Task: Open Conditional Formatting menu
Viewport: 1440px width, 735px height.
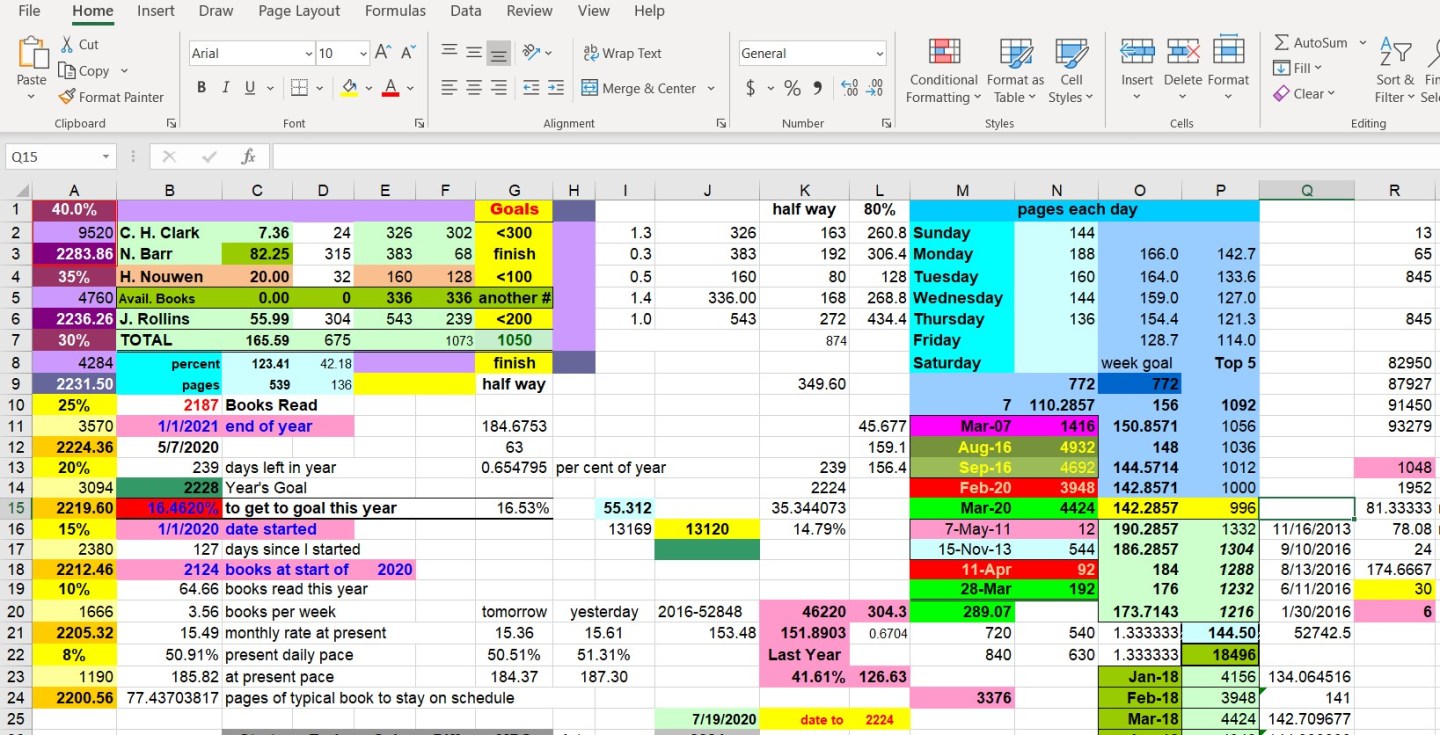Action: point(943,70)
